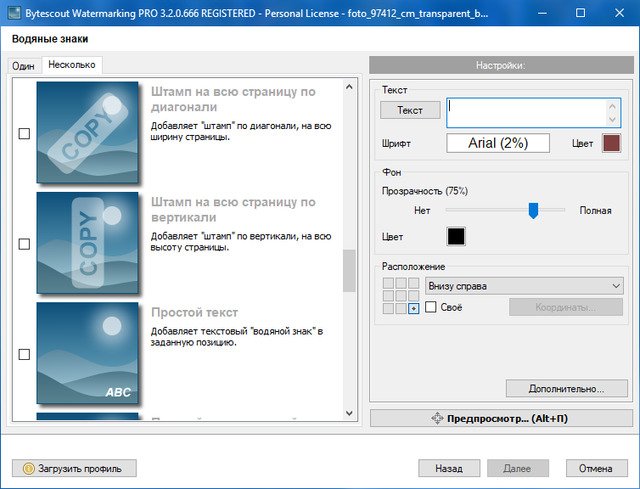The width and height of the screenshot is (640, 489).
Task: Open the Arial (2%) font selector
Action: click(x=498, y=143)
